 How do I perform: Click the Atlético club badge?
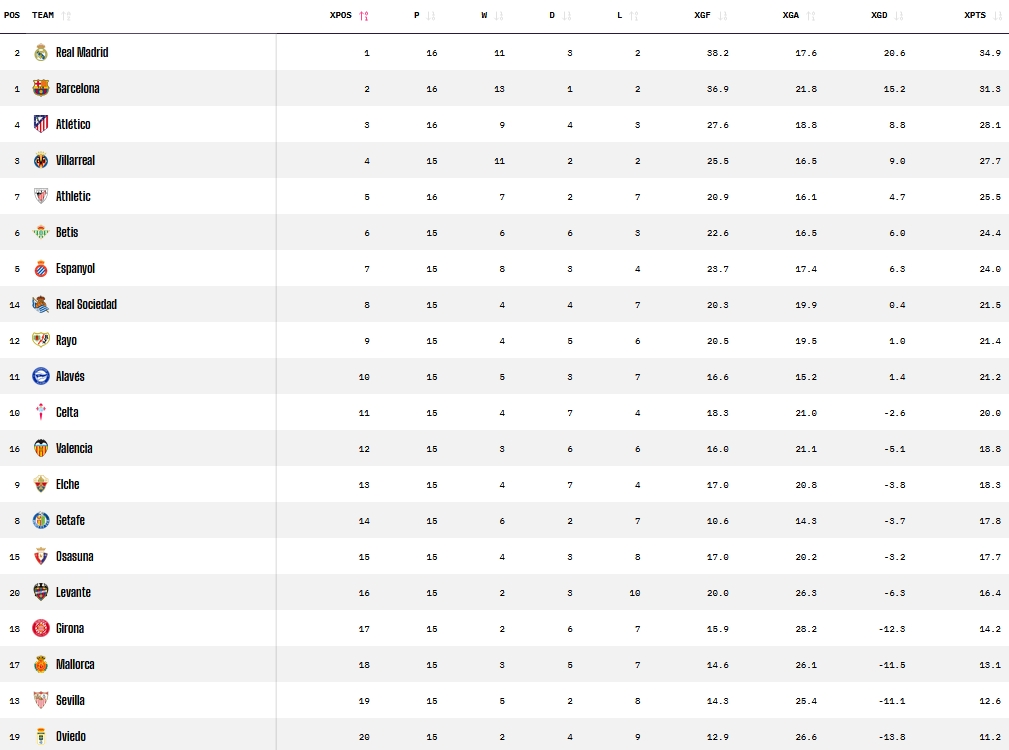click(40, 124)
